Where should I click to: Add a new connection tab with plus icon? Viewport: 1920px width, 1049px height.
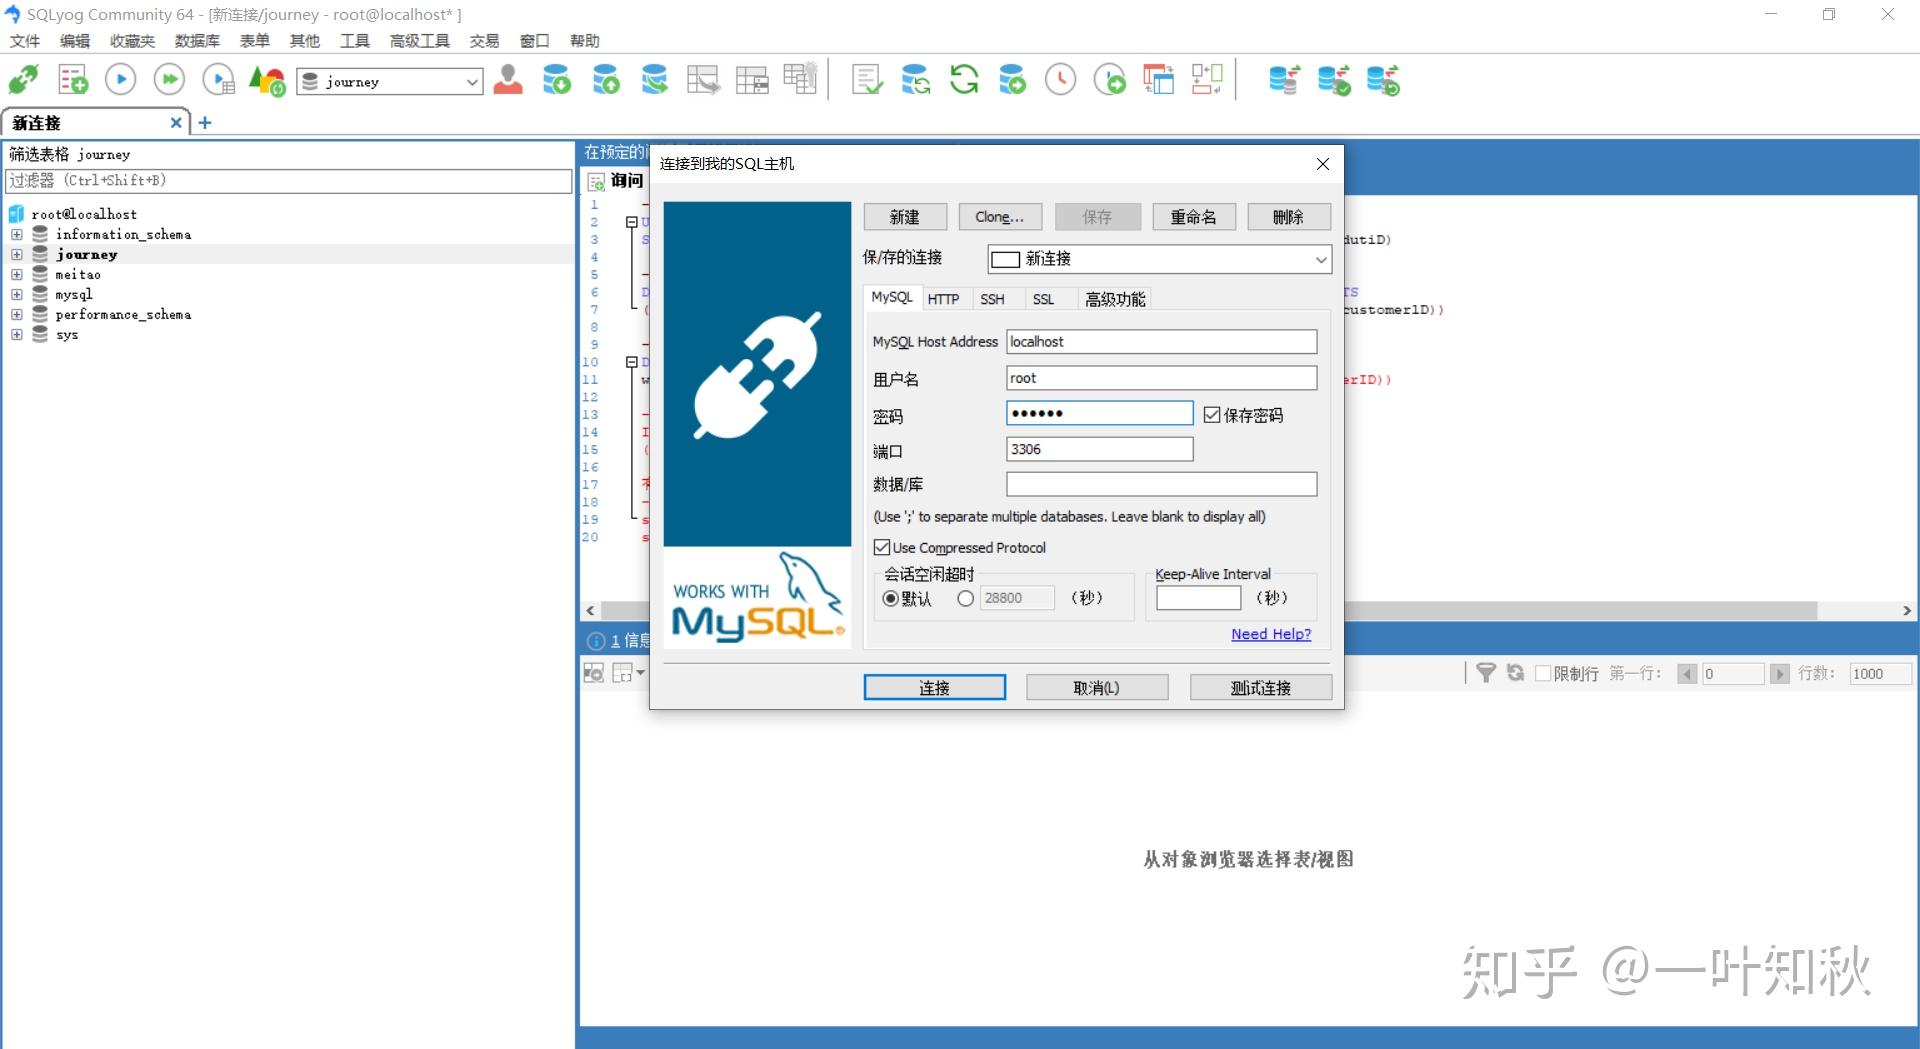click(x=205, y=122)
